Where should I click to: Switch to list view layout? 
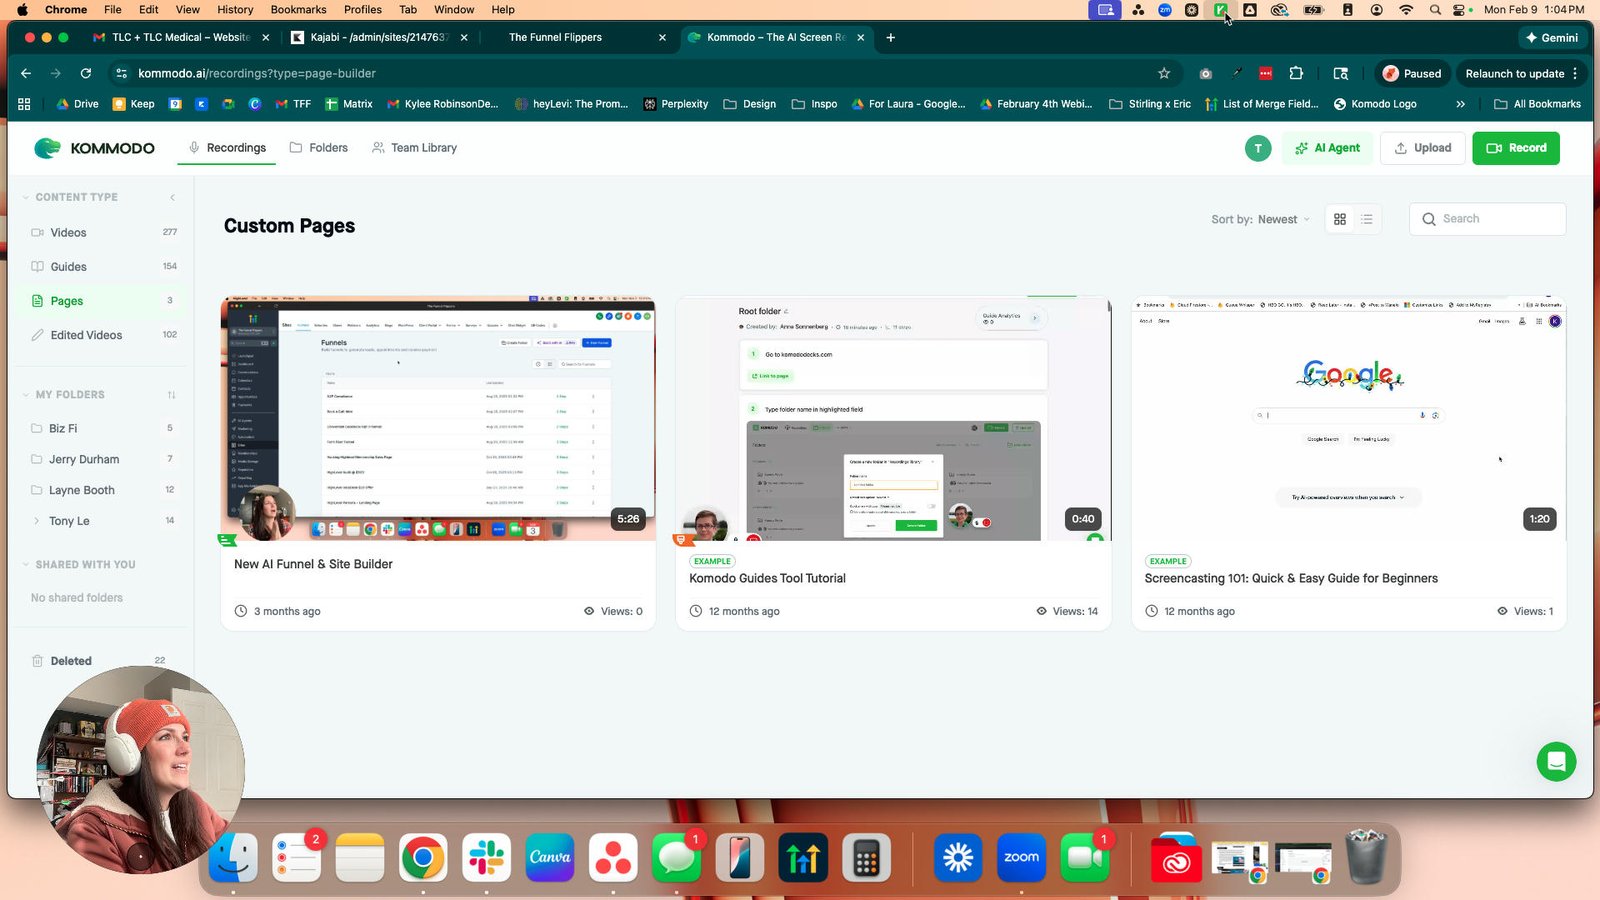1367,219
